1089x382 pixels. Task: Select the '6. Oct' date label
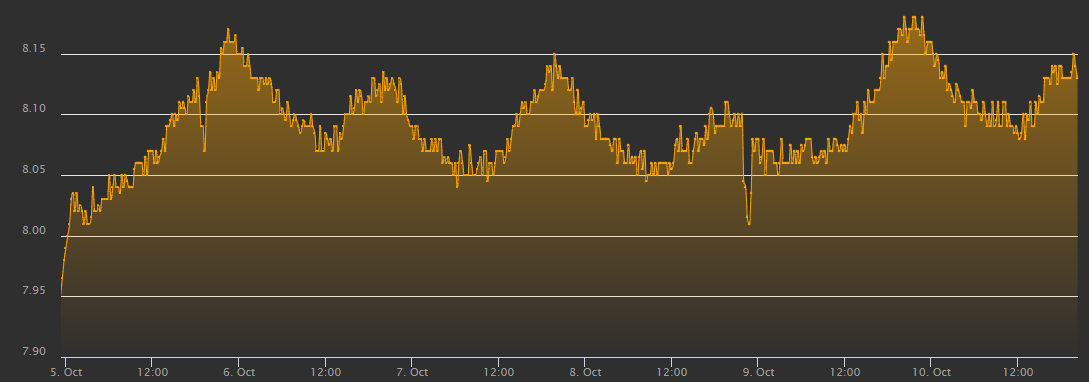coord(238,372)
